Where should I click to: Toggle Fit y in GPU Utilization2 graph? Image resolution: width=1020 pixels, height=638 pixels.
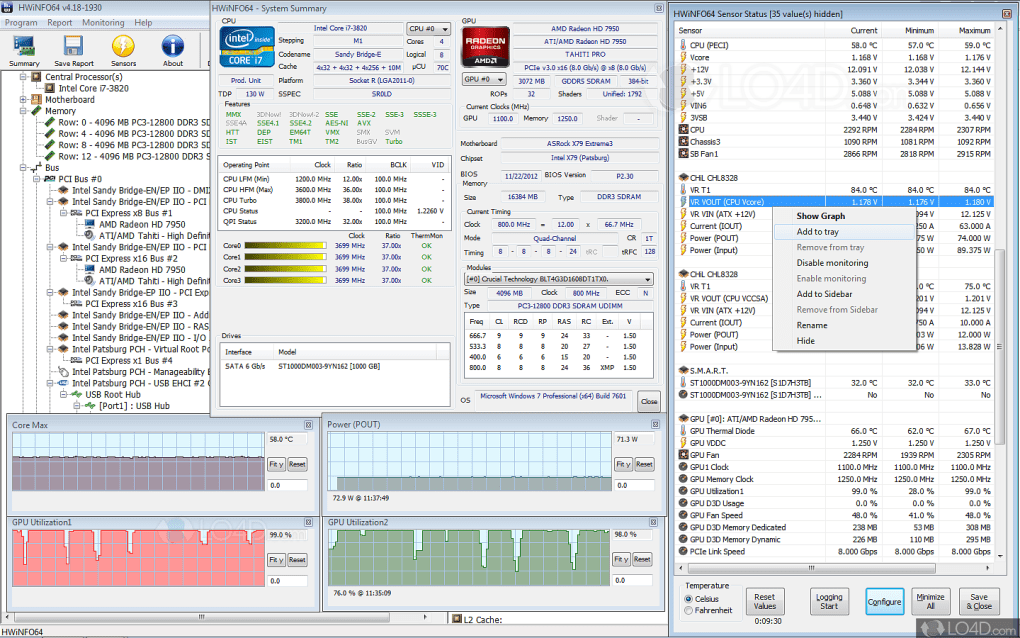coord(621,559)
